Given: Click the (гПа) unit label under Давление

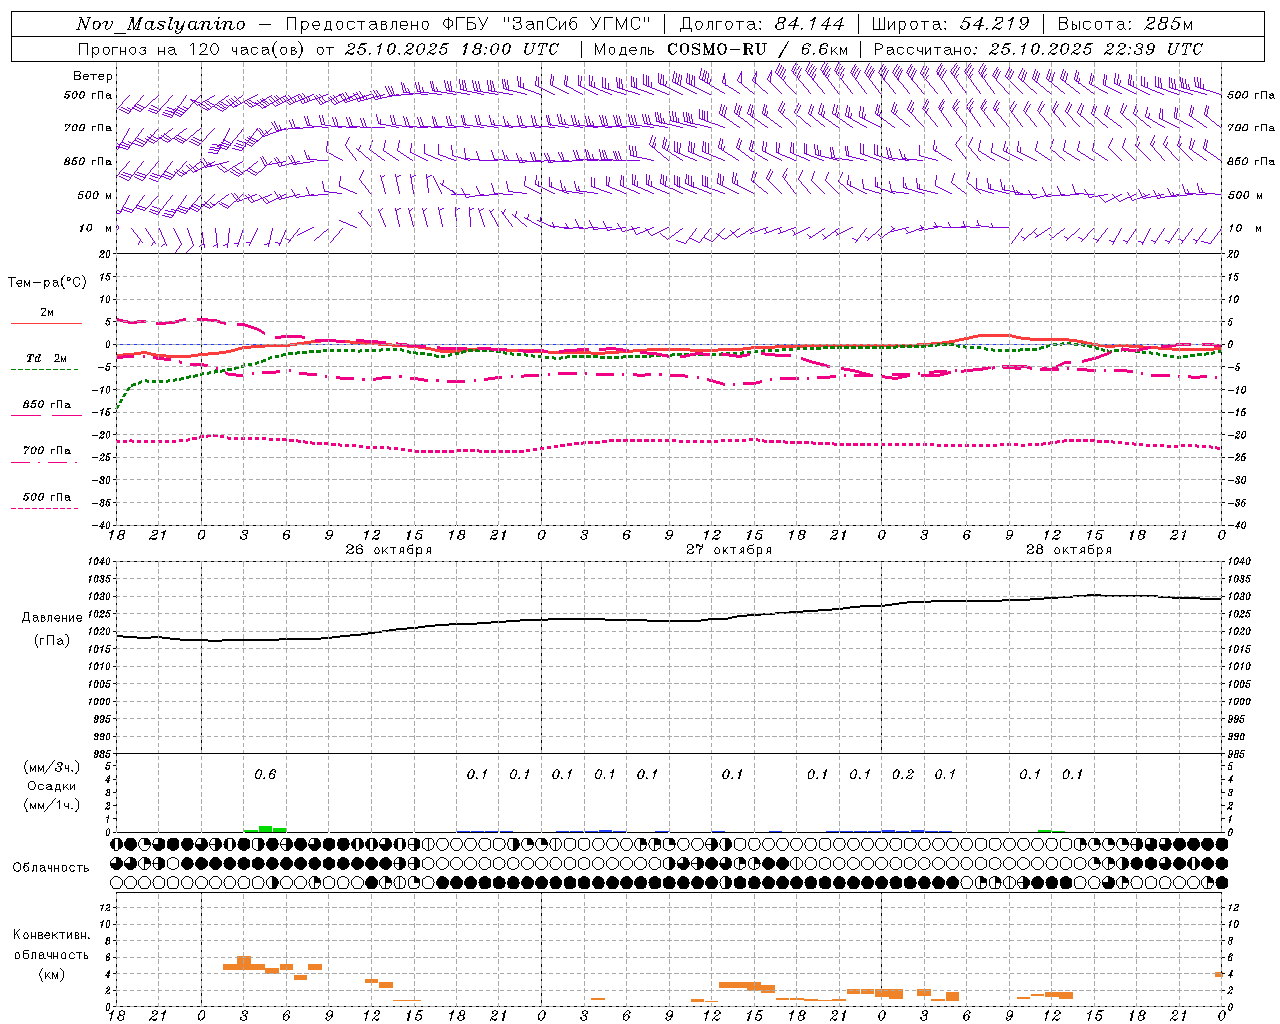Looking at the screenshot, I should click(x=50, y=641).
